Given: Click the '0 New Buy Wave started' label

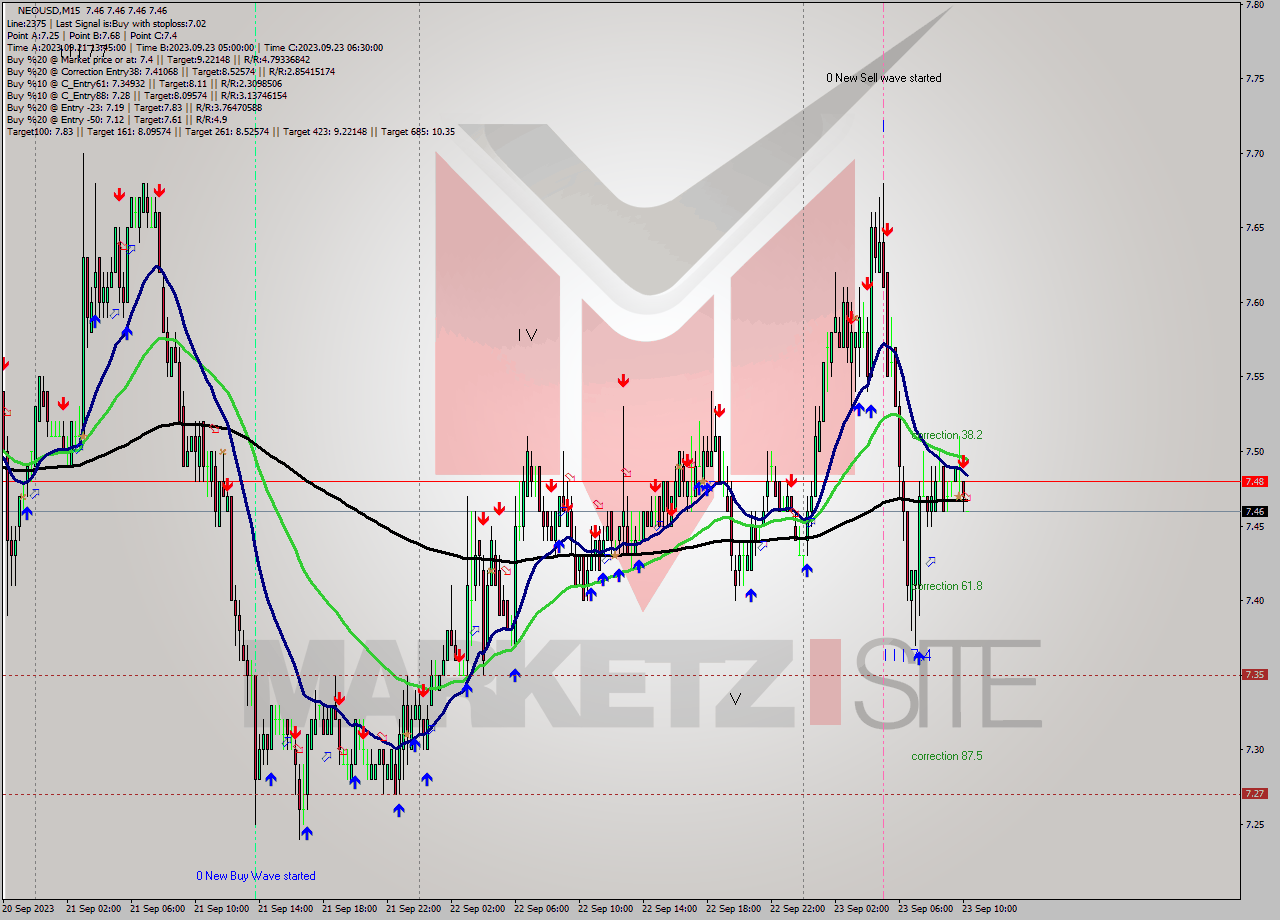Looking at the screenshot, I should pyautogui.click(x=256, y=876).
